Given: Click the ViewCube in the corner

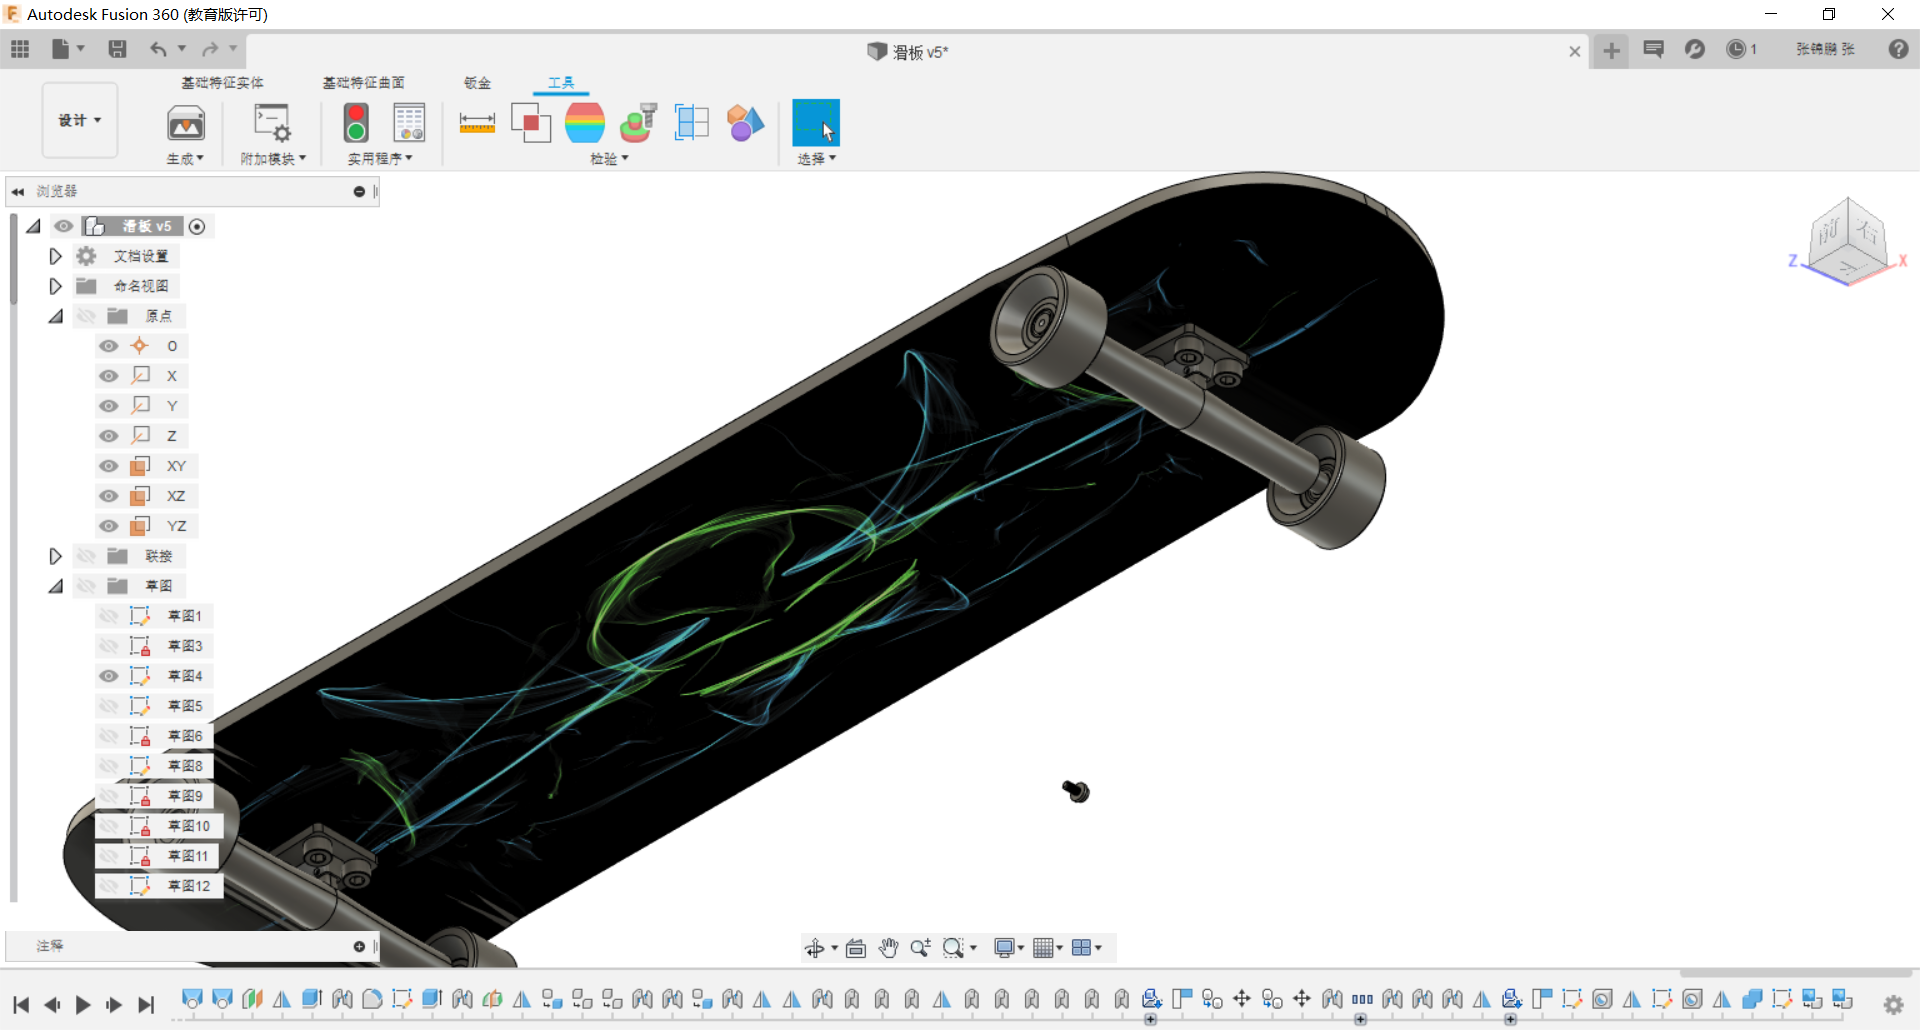Looking at the screenshot, I should pyautogui.click(x=1847, y=240).
